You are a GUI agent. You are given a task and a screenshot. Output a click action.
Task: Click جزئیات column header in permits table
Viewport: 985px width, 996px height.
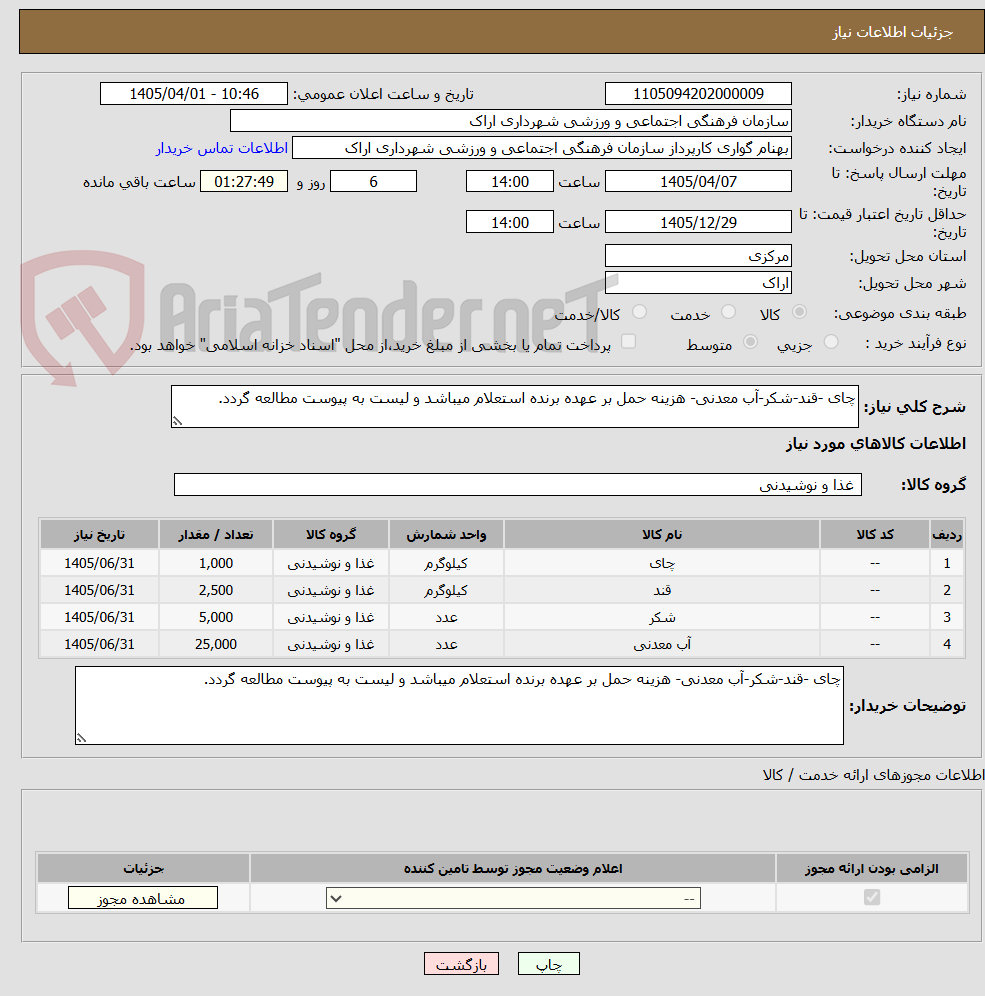pos(144,868)
